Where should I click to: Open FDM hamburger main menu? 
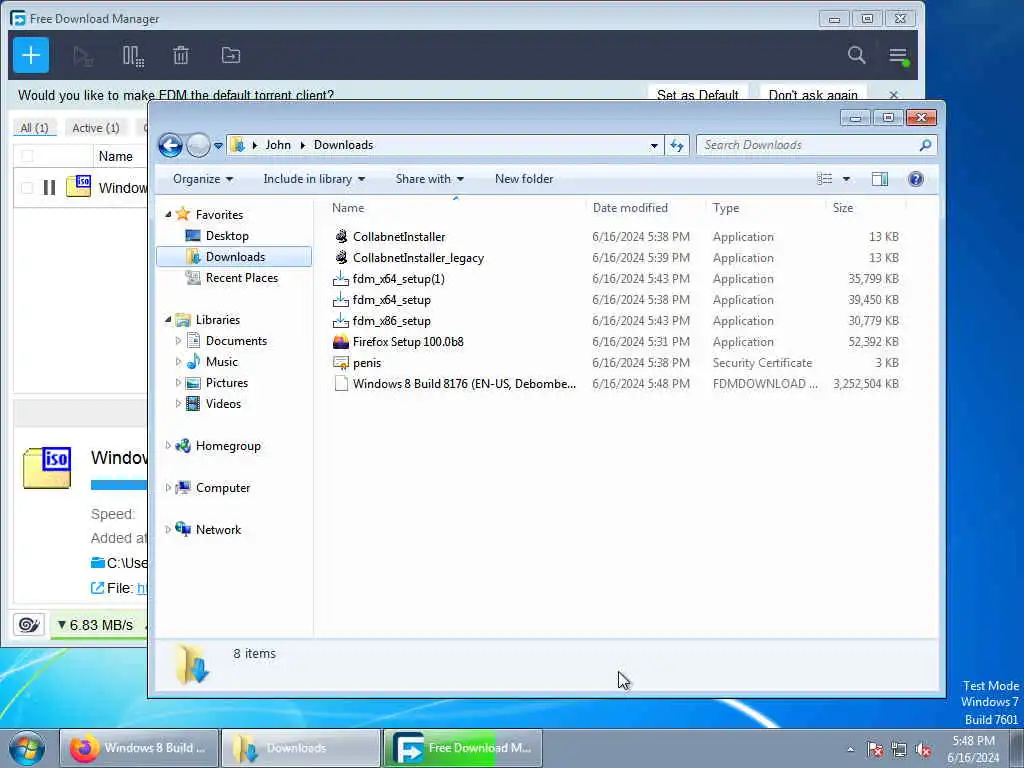coord(899,56)
